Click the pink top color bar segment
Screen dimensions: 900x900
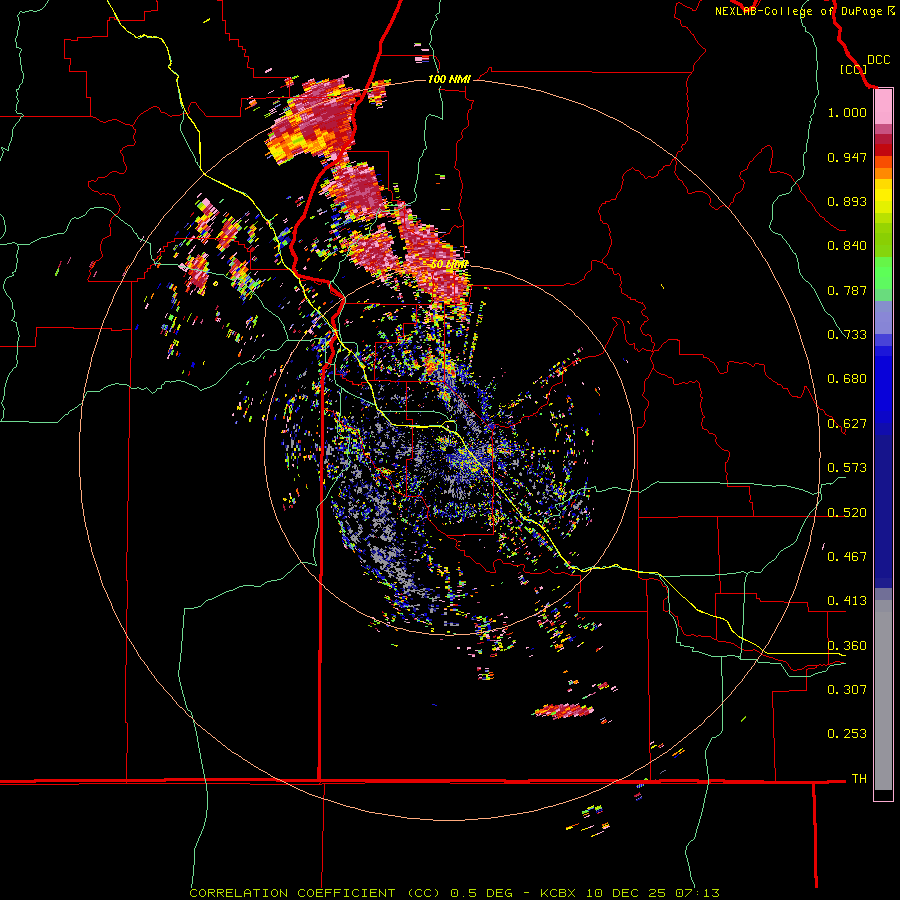tap(883, 107)
